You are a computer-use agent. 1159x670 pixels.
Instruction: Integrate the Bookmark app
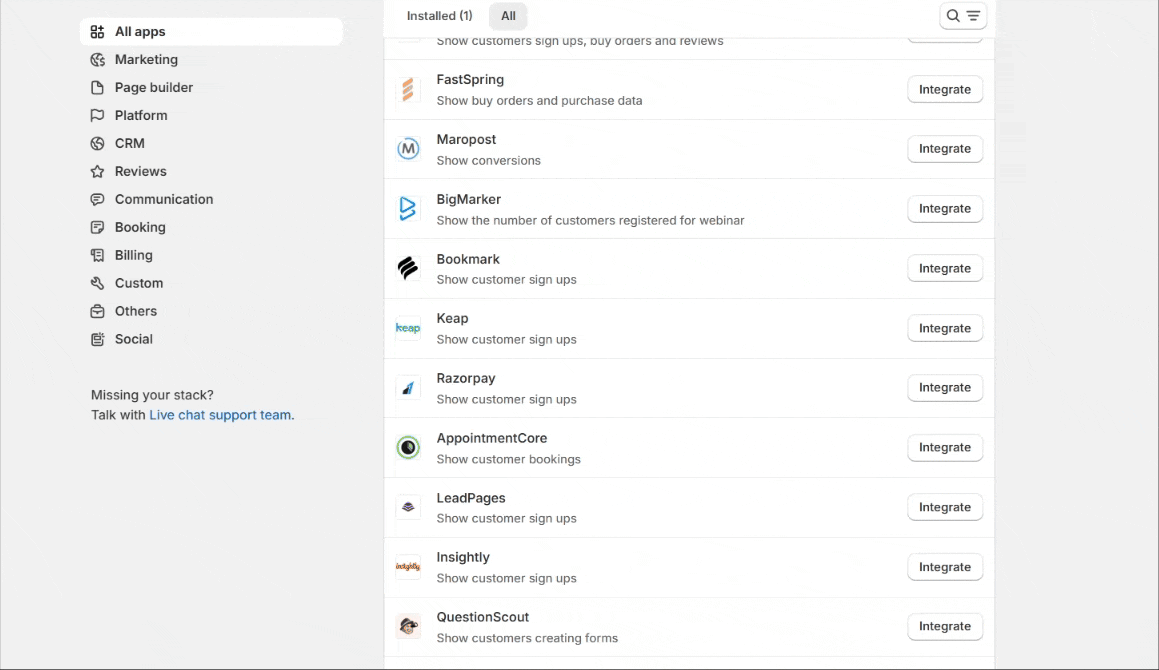coord(945,268)
